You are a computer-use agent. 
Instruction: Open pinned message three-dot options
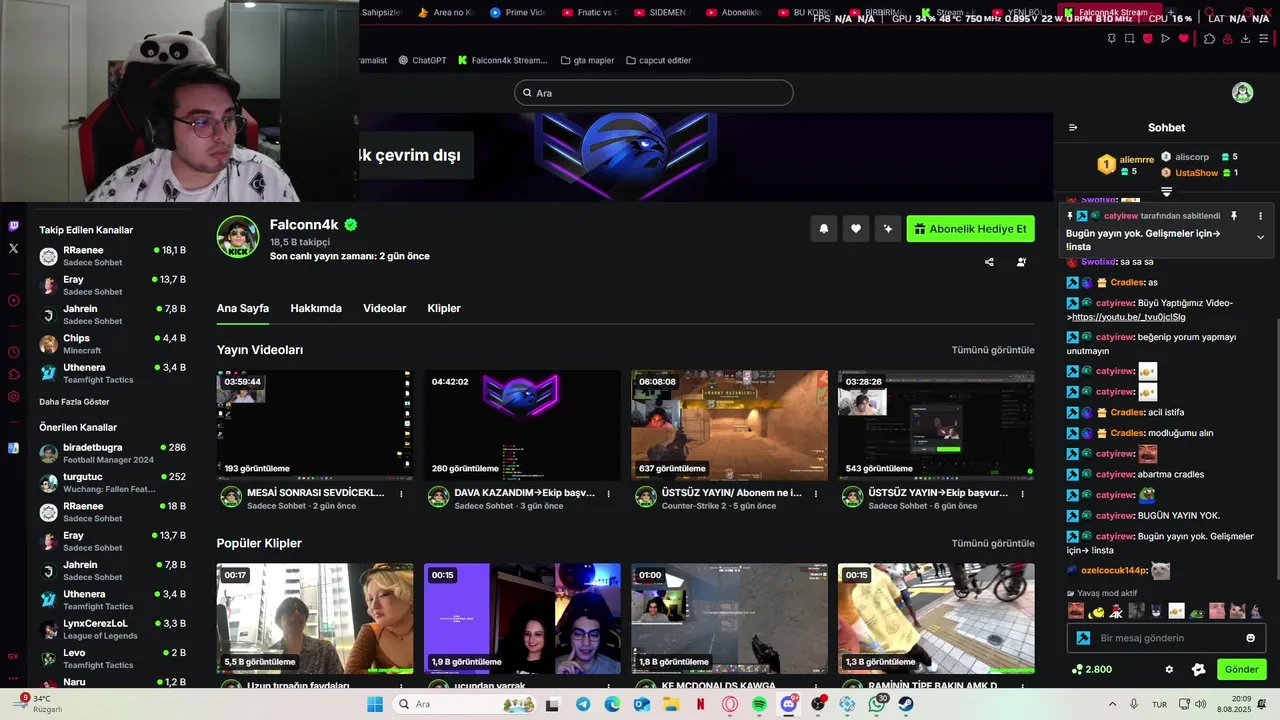[1260, 216]
